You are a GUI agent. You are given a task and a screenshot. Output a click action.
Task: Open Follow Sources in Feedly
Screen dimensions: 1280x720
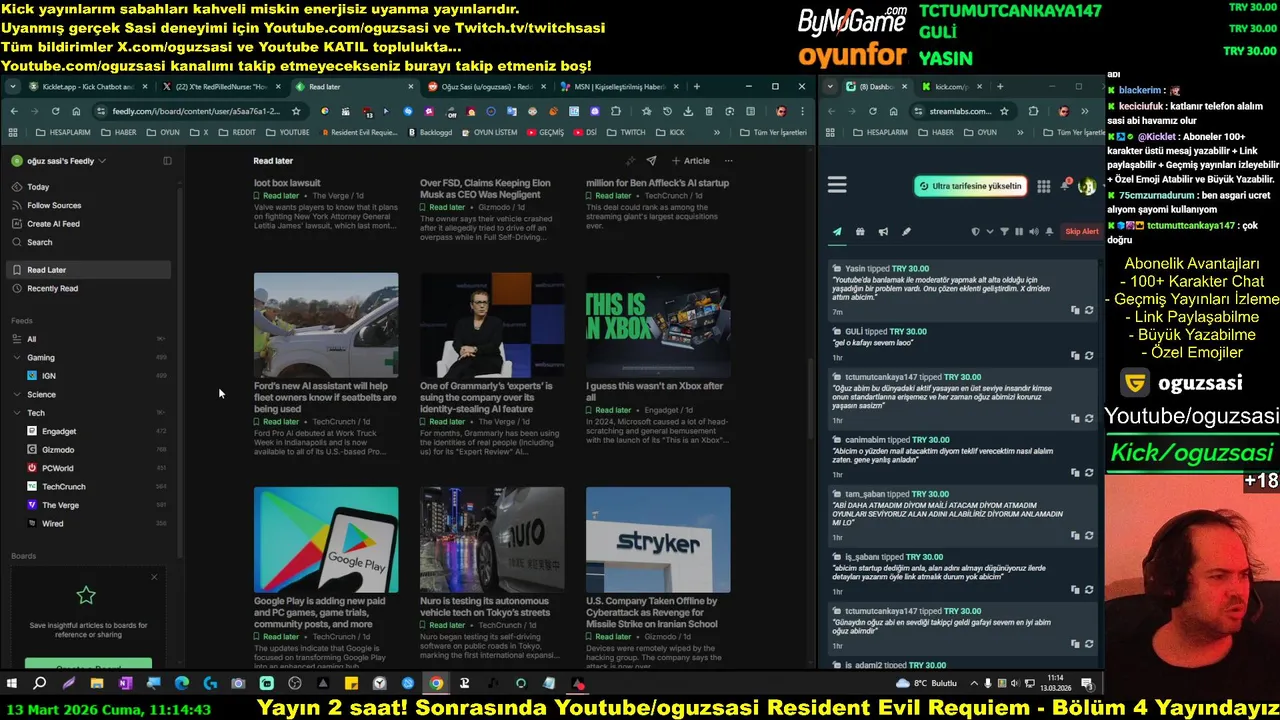pos(90,205)
